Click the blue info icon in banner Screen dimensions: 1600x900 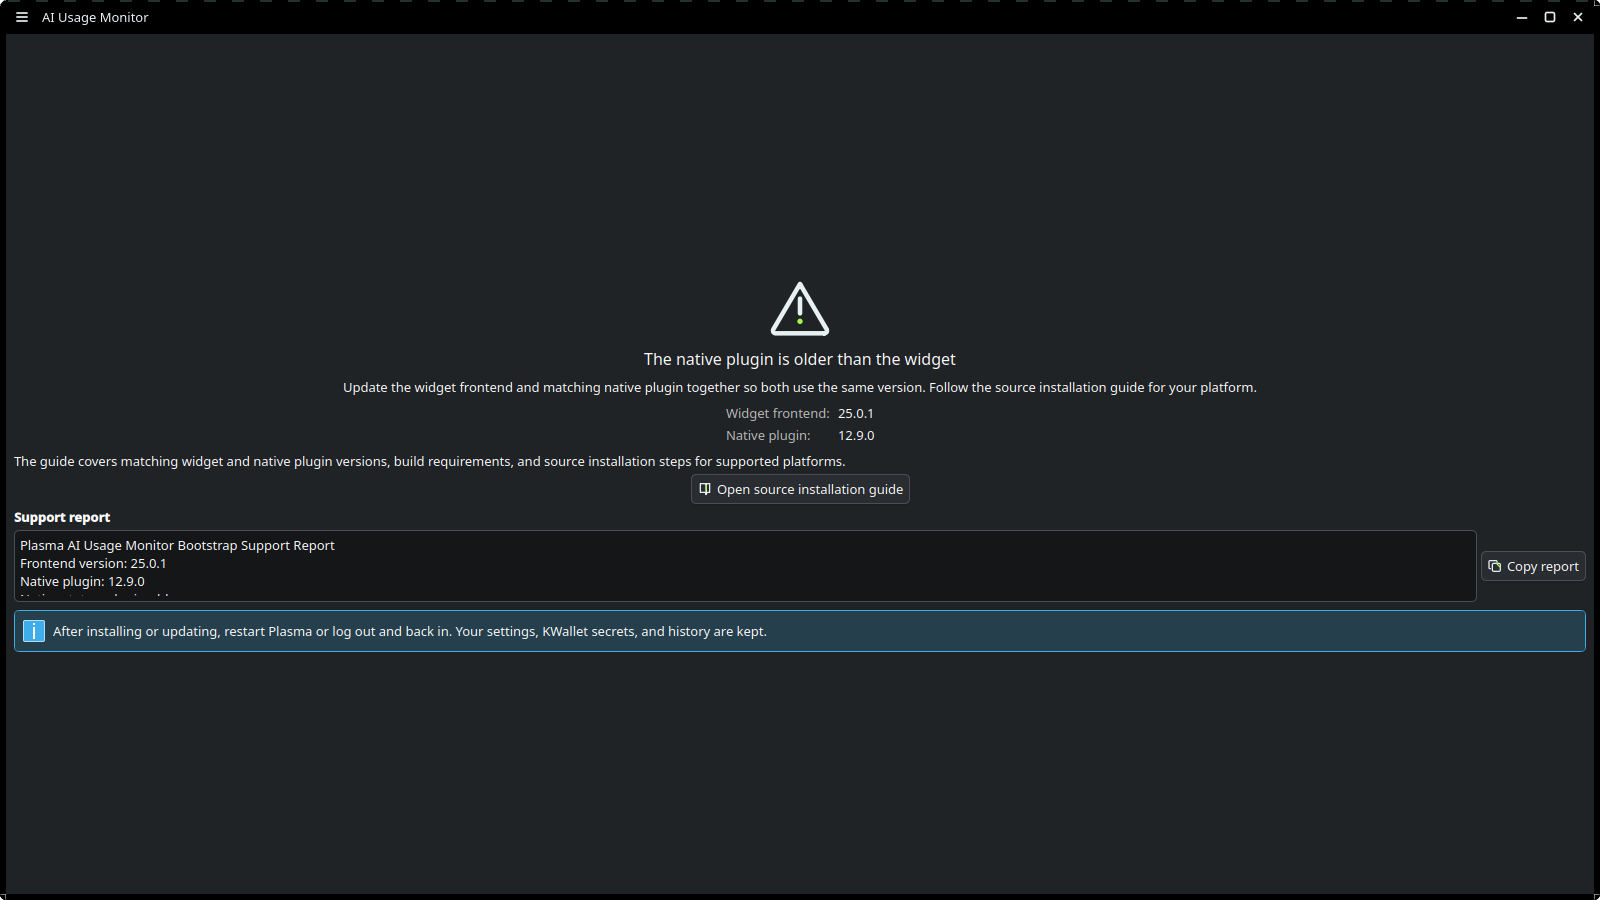(x=34, y=631)
